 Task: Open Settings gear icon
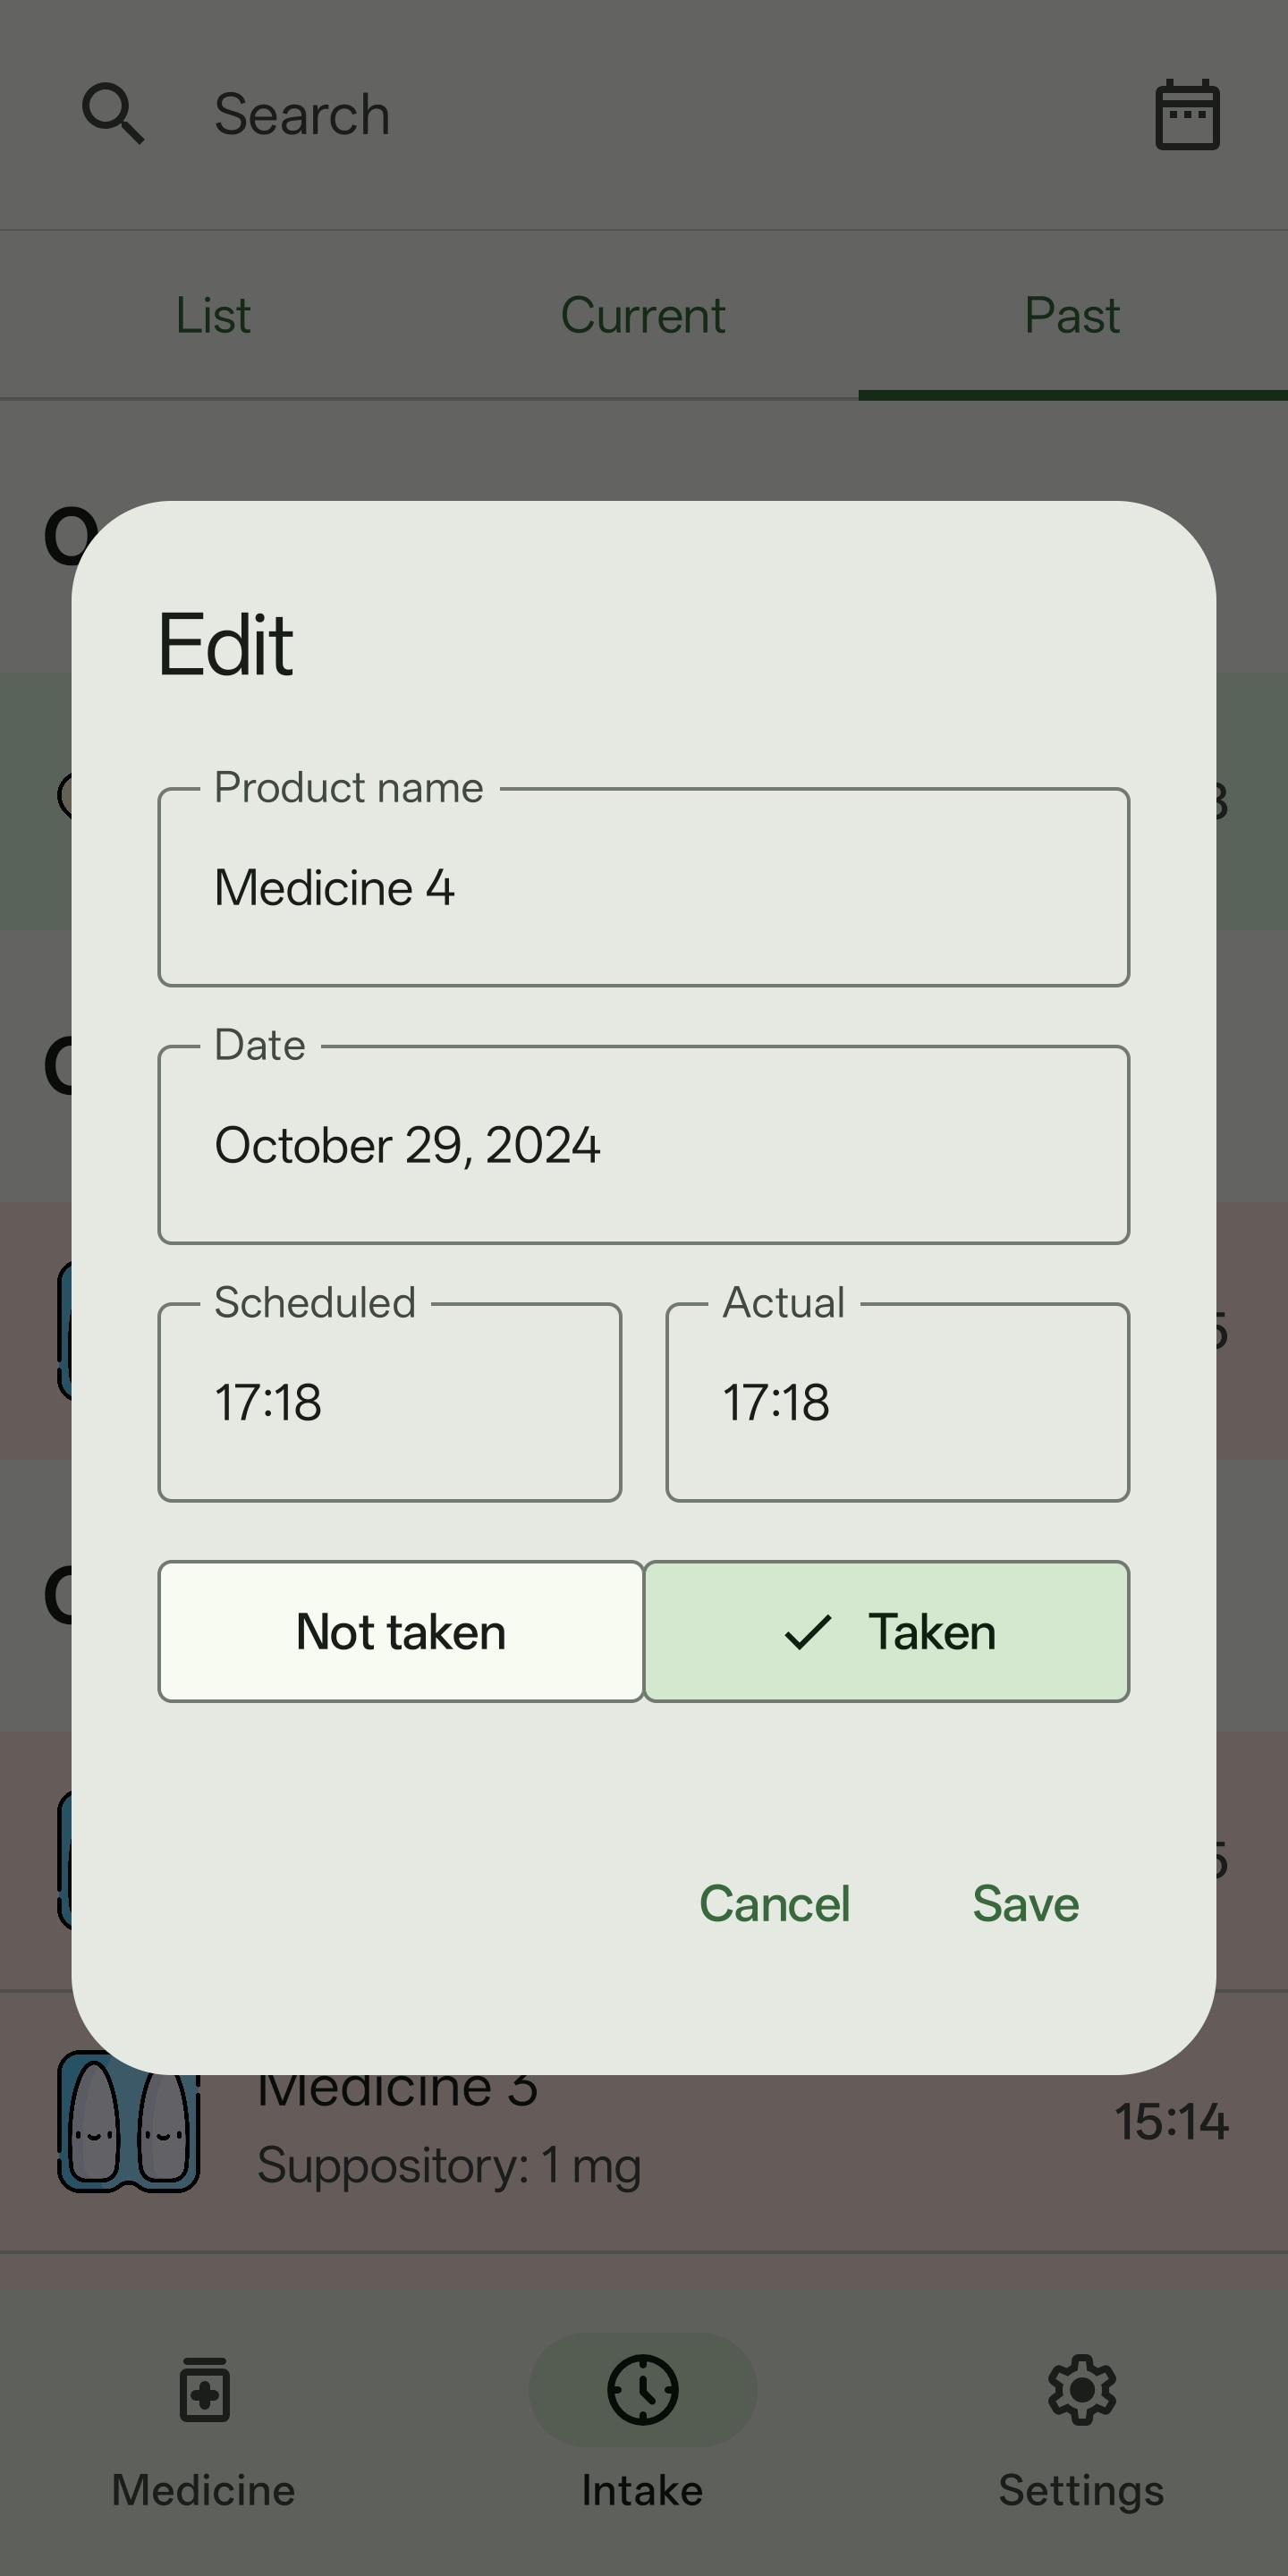[x=1081, y=2390]
